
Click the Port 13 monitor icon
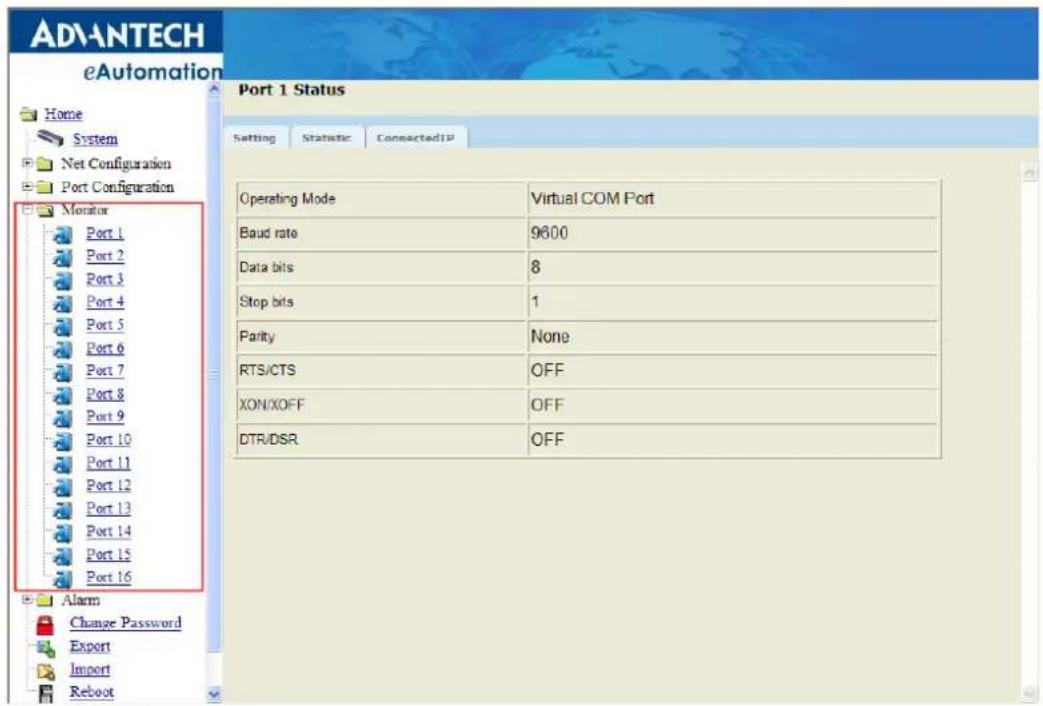(x=63, y=510)
